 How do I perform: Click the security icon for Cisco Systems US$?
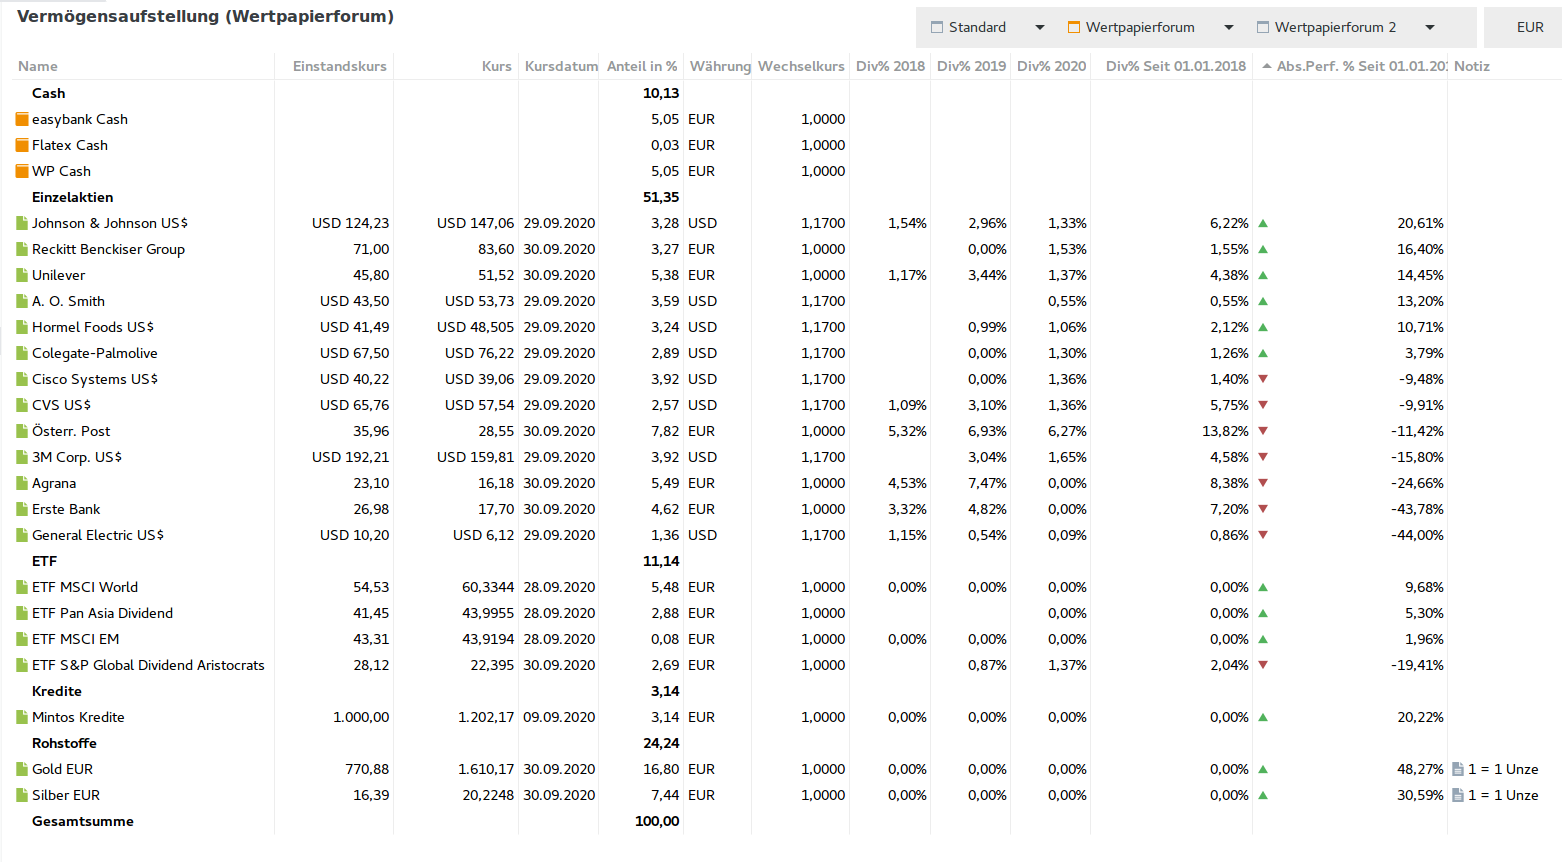(x=22, y=379)
